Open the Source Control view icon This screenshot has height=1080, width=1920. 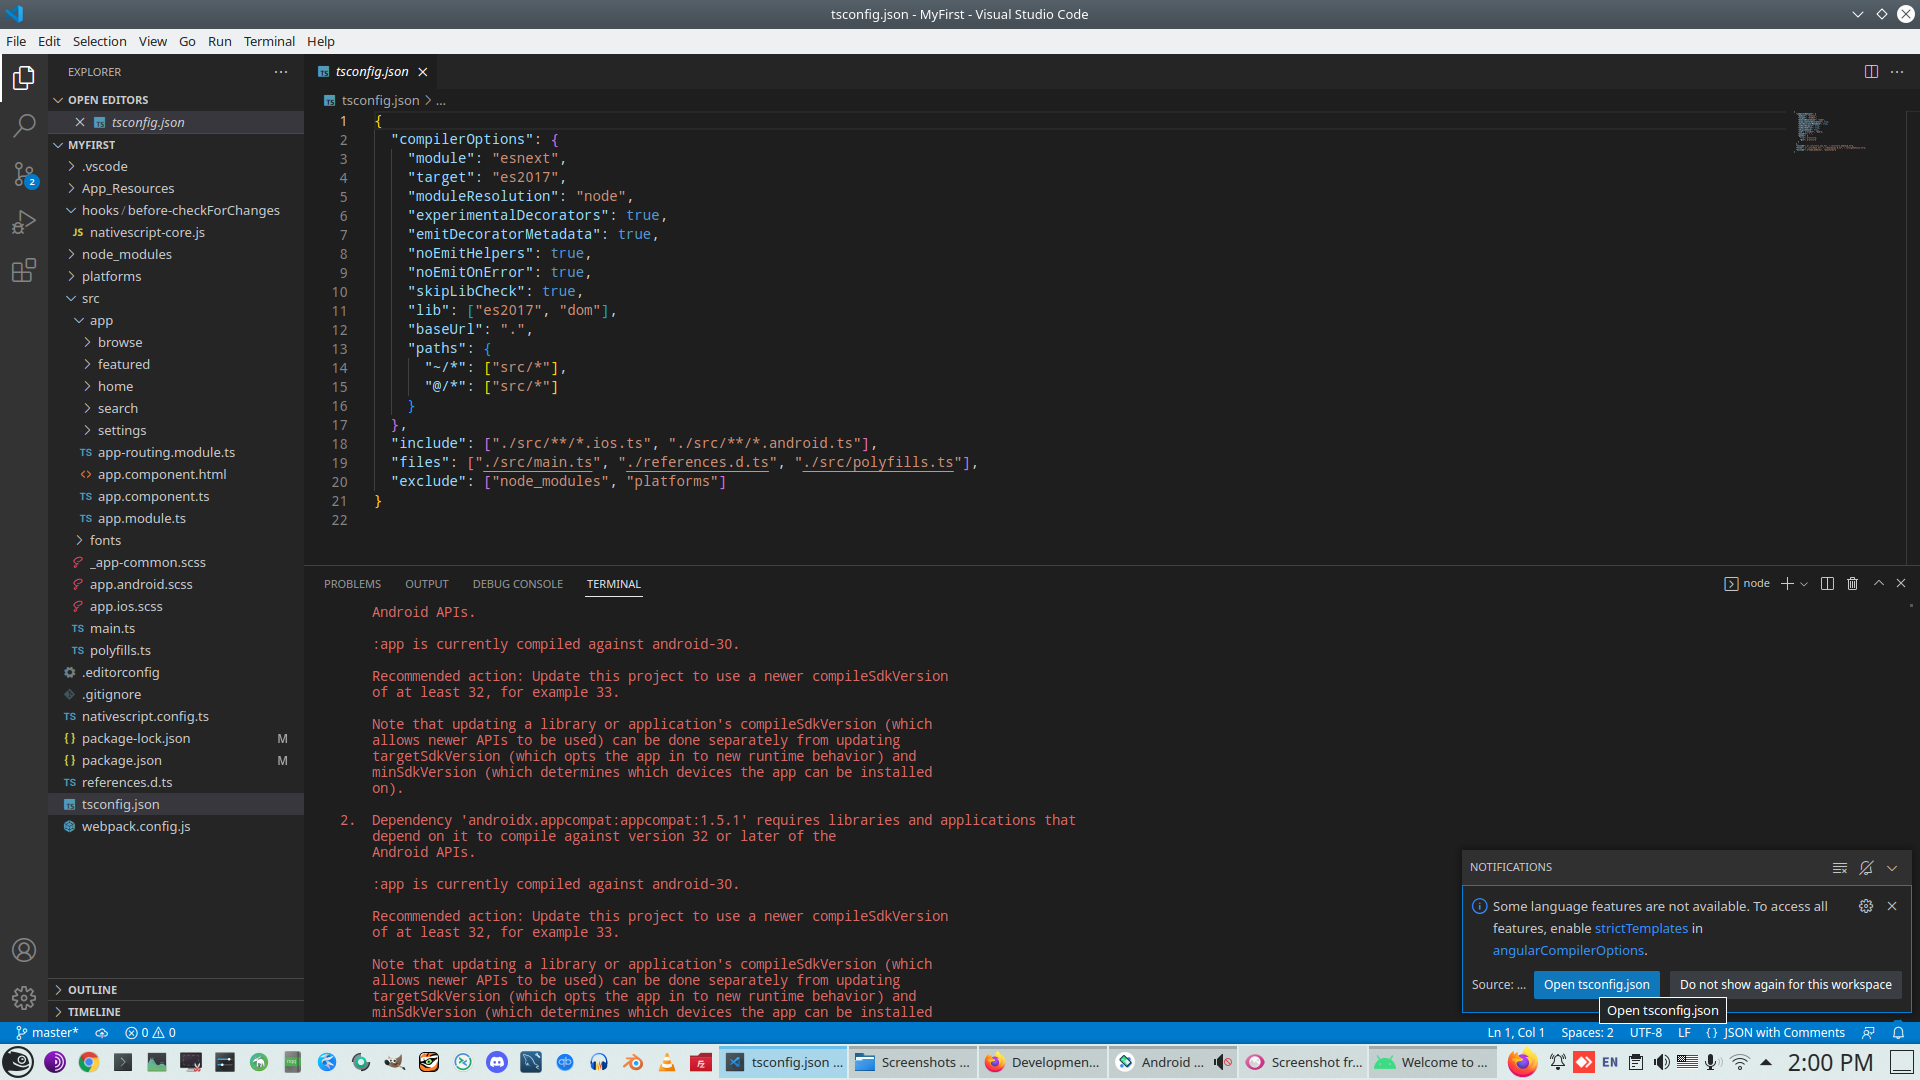coord(24,174)
